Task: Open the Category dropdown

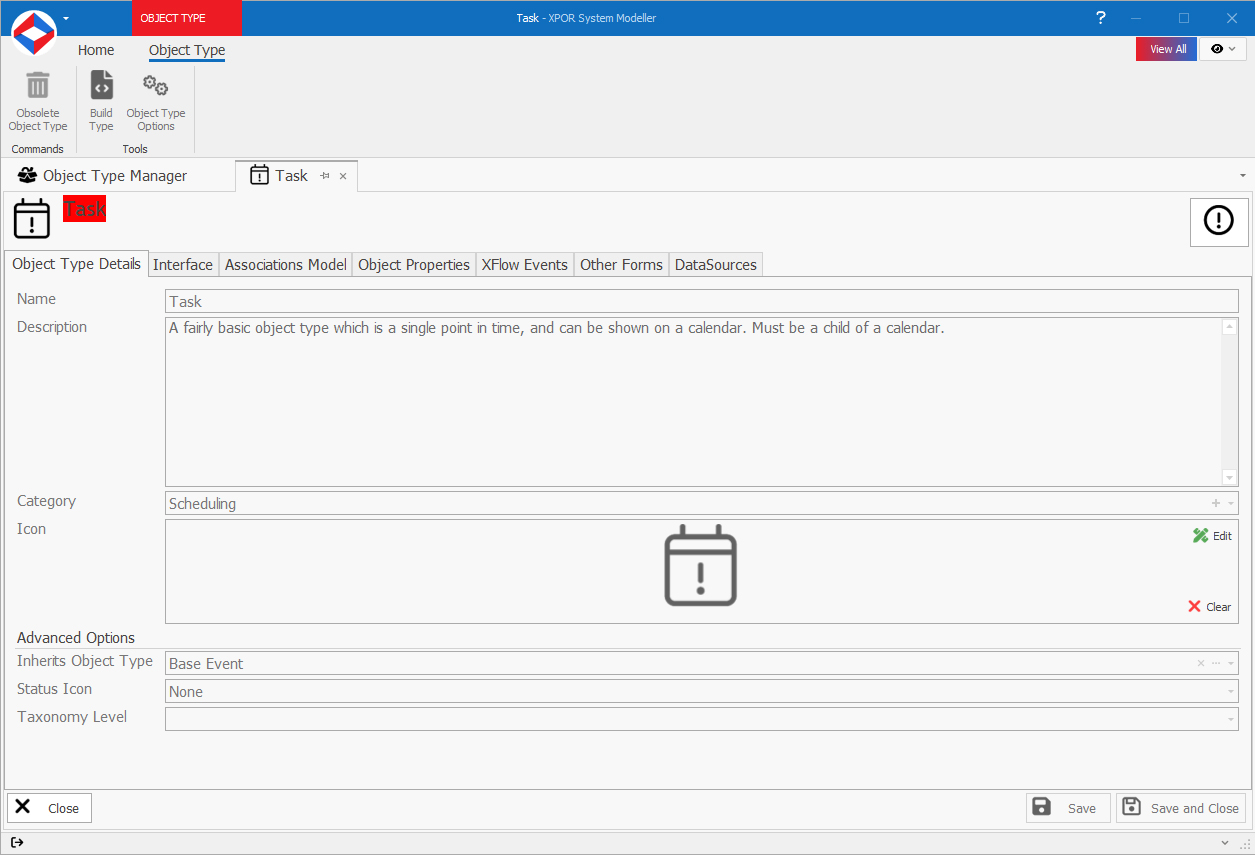Action: (1230, 503)
